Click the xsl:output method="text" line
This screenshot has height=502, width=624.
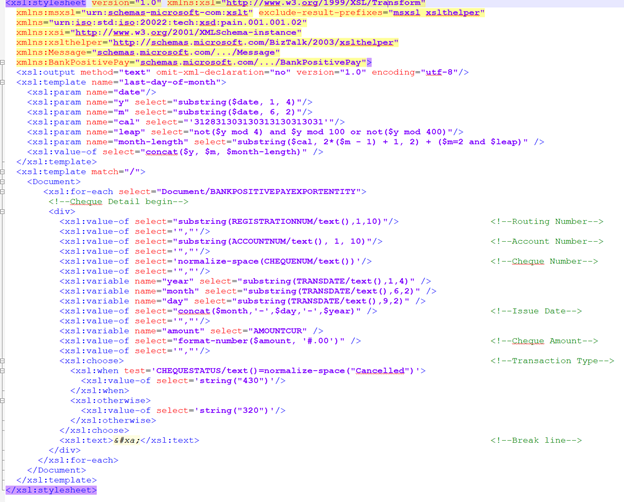242,72
